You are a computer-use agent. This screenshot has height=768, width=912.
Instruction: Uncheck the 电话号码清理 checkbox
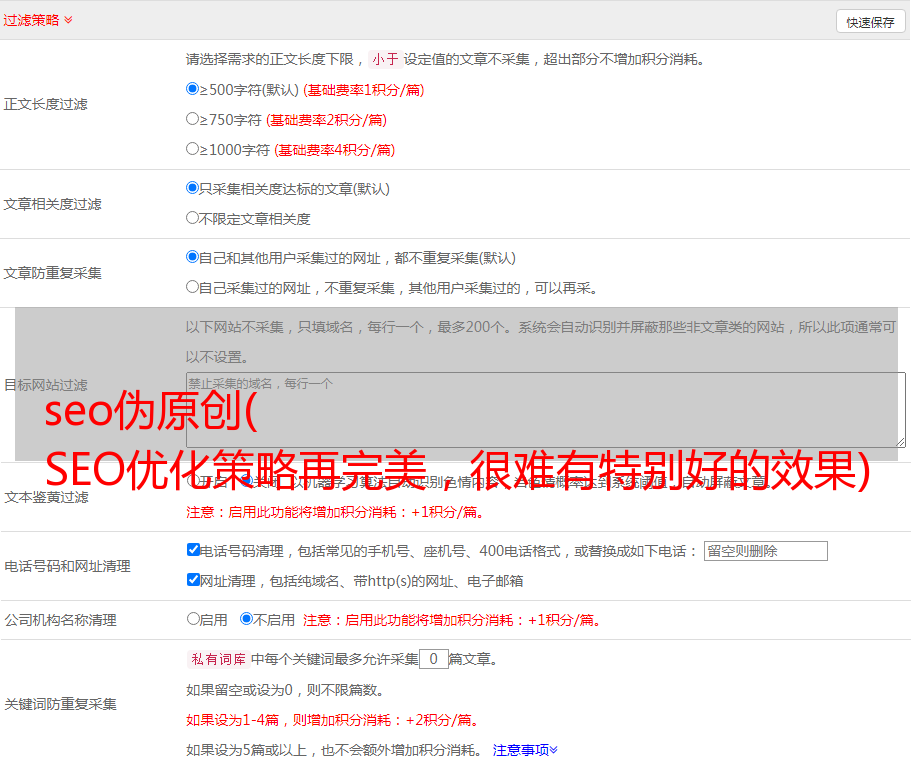tap(194, 549)
